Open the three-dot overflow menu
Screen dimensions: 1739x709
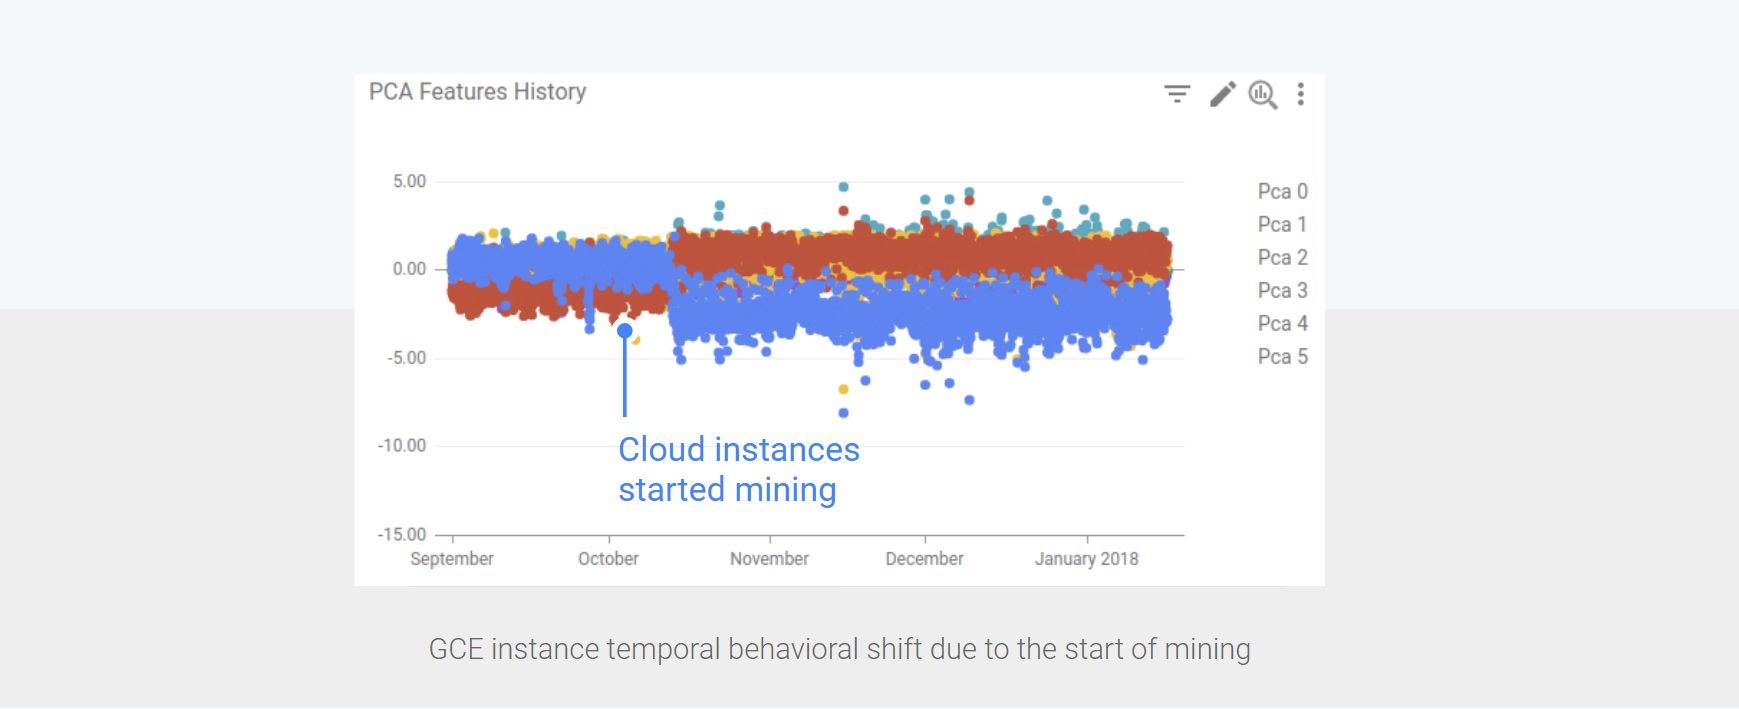(x=1300, y=93)
